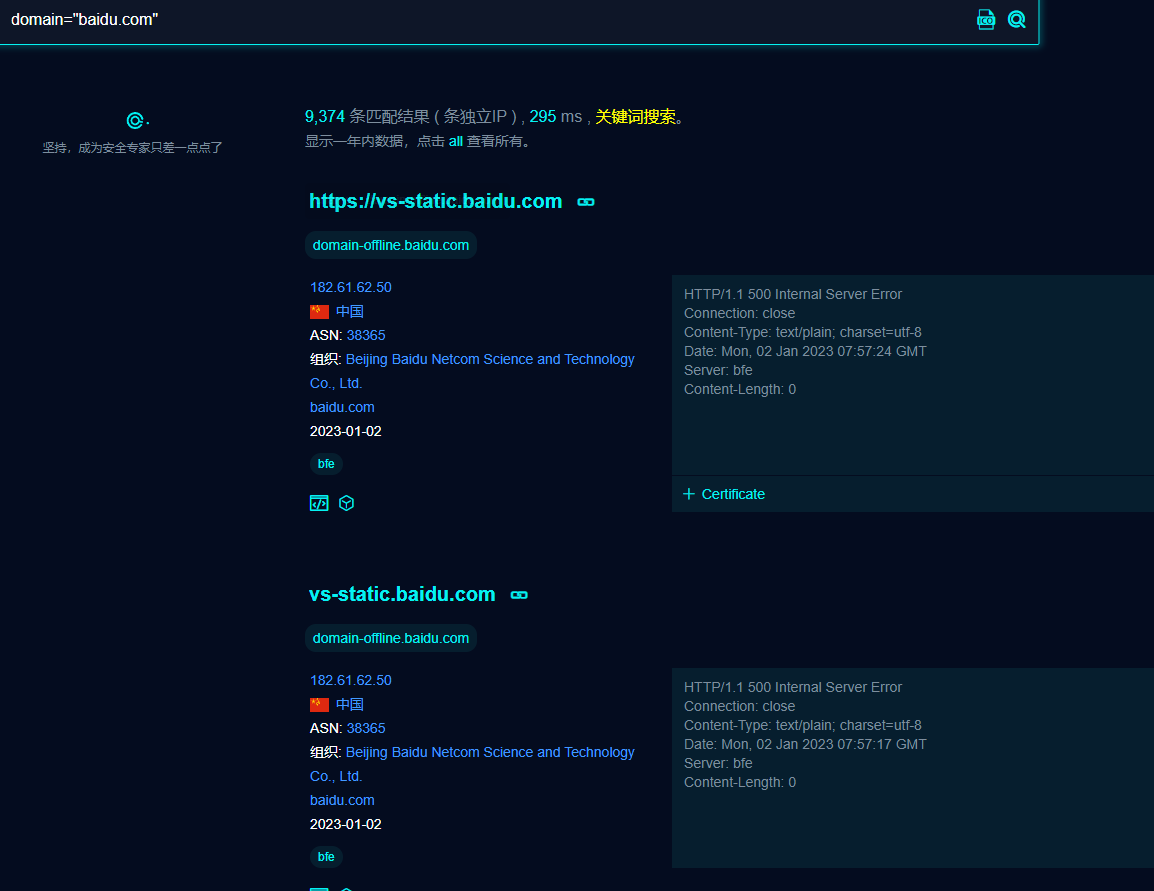Click the bfe tag in second result

click(326, 856)
